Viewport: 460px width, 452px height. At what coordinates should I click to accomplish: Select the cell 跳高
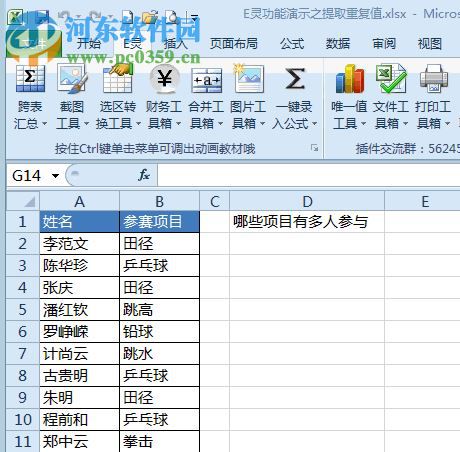pos(159,310)
